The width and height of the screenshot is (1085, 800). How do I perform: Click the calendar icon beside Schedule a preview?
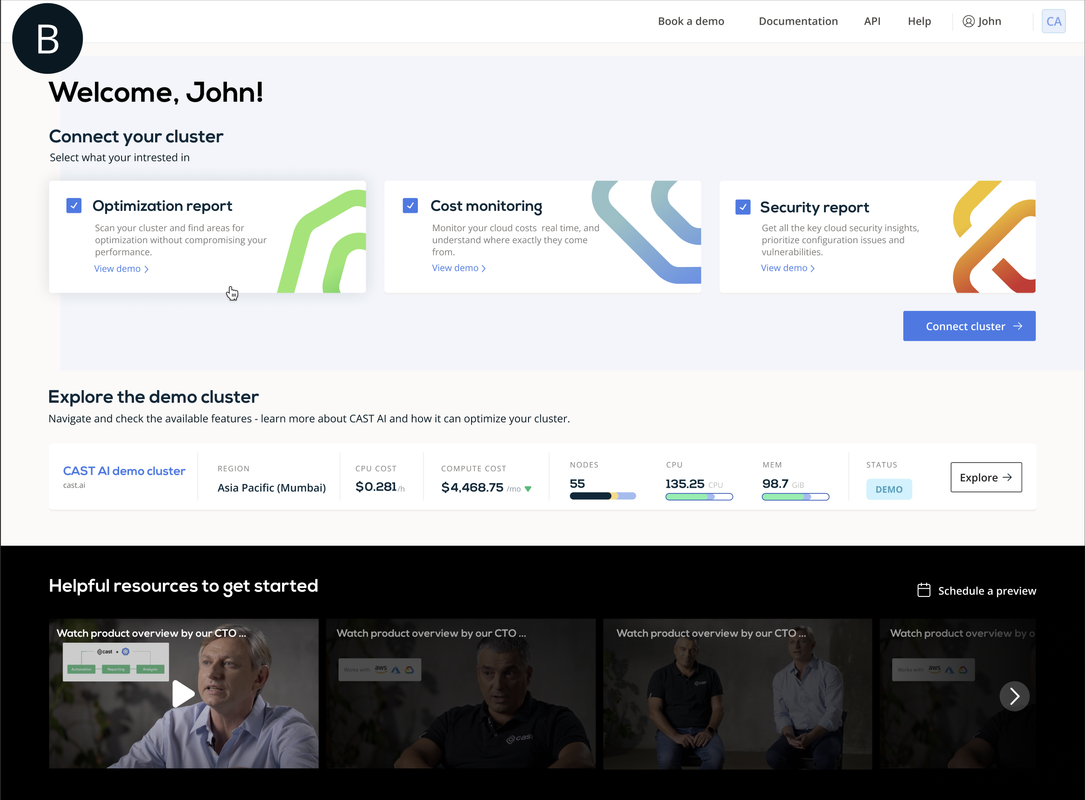pyautogui.click(x=924, y=590)
